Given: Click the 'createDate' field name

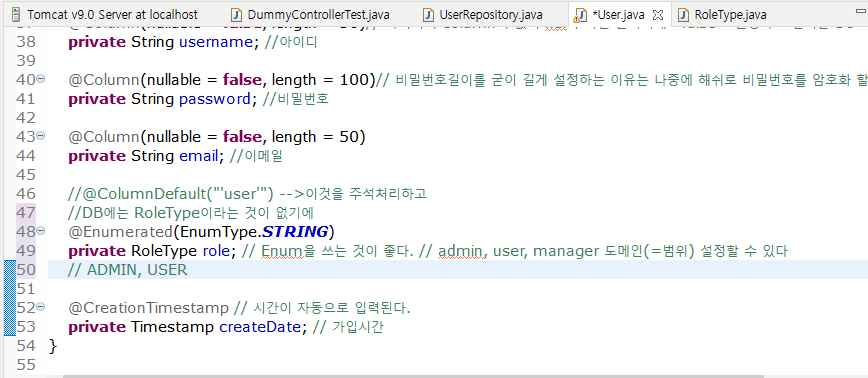Looking at the screenshot, I should coord(261,327).
